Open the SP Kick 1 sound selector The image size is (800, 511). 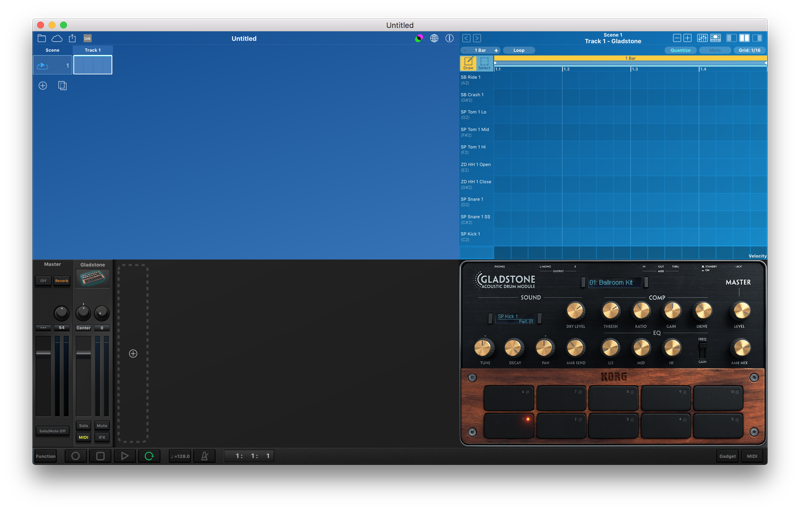click(x=515, y=319)
